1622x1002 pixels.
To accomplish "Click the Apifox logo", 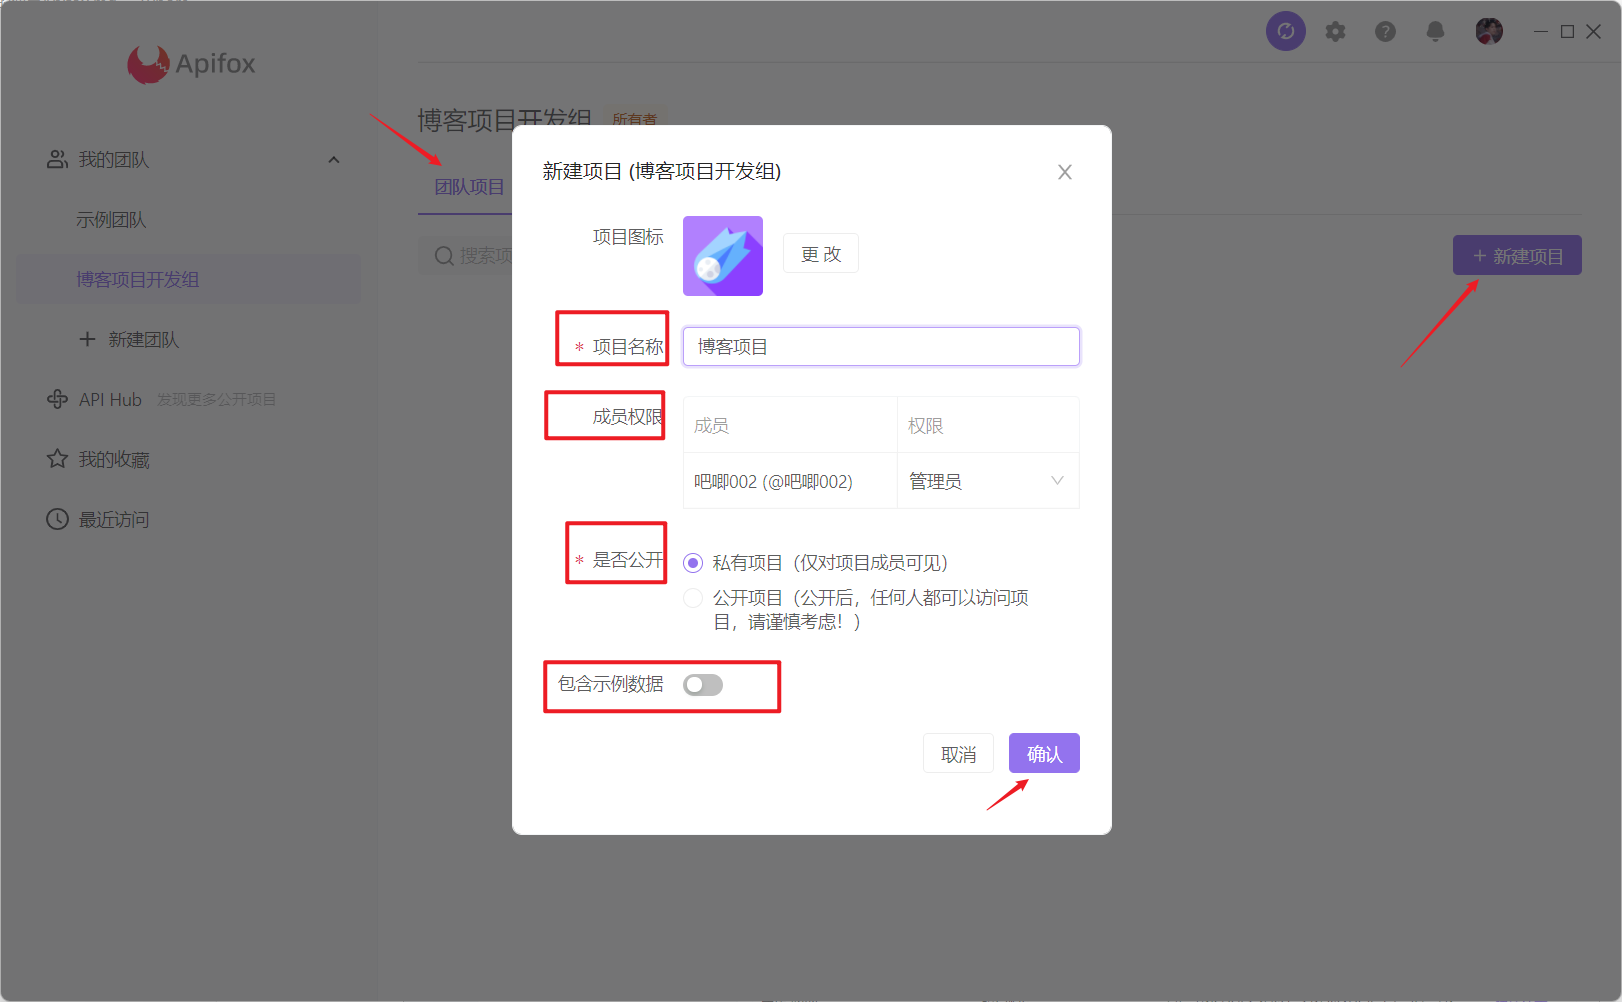I will pos(191,64).
